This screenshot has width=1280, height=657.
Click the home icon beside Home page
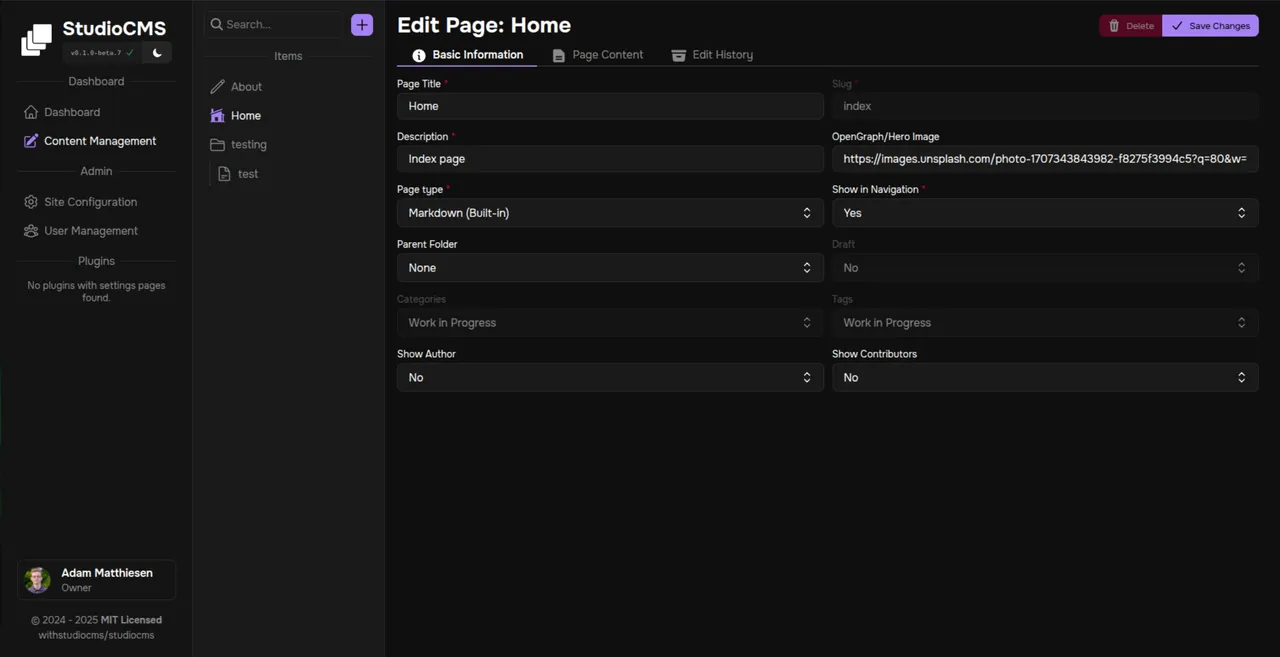tap(217, 115)
